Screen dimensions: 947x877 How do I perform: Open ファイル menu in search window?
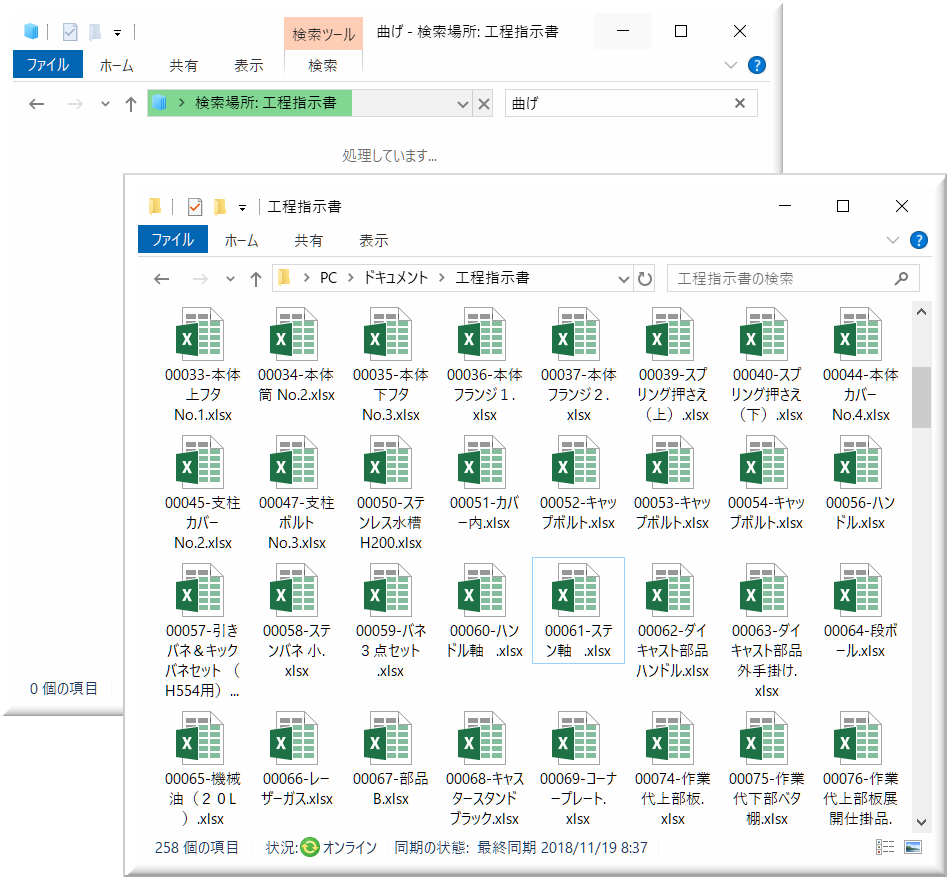48,65
